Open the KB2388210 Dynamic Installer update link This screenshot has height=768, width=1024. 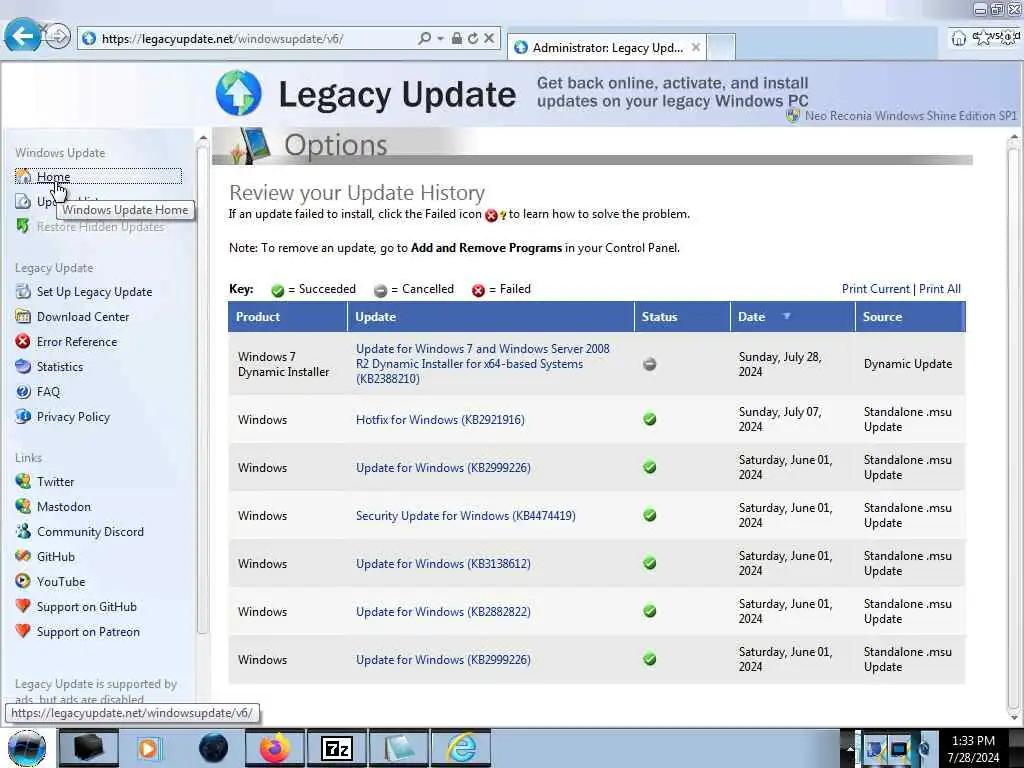click(x=483, y=364)
